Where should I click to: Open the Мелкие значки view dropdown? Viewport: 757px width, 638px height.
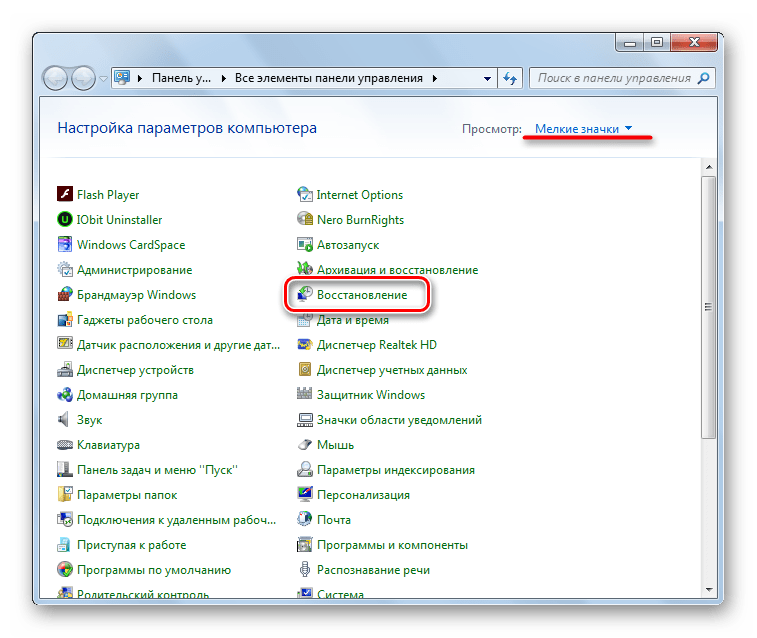click(583, 129)
